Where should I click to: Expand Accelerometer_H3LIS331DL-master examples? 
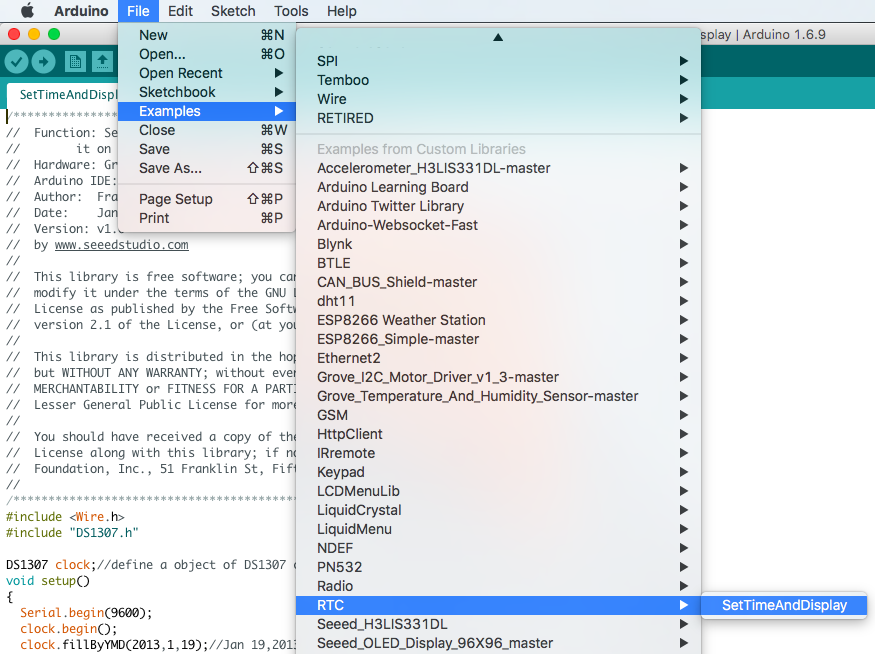[498, 168]
